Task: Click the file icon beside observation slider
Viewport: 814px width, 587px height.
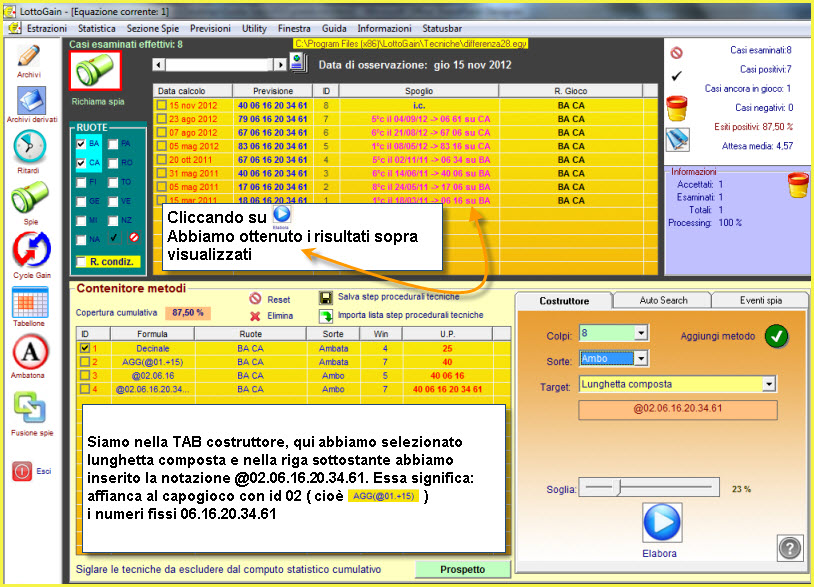Action: [298, 63]
